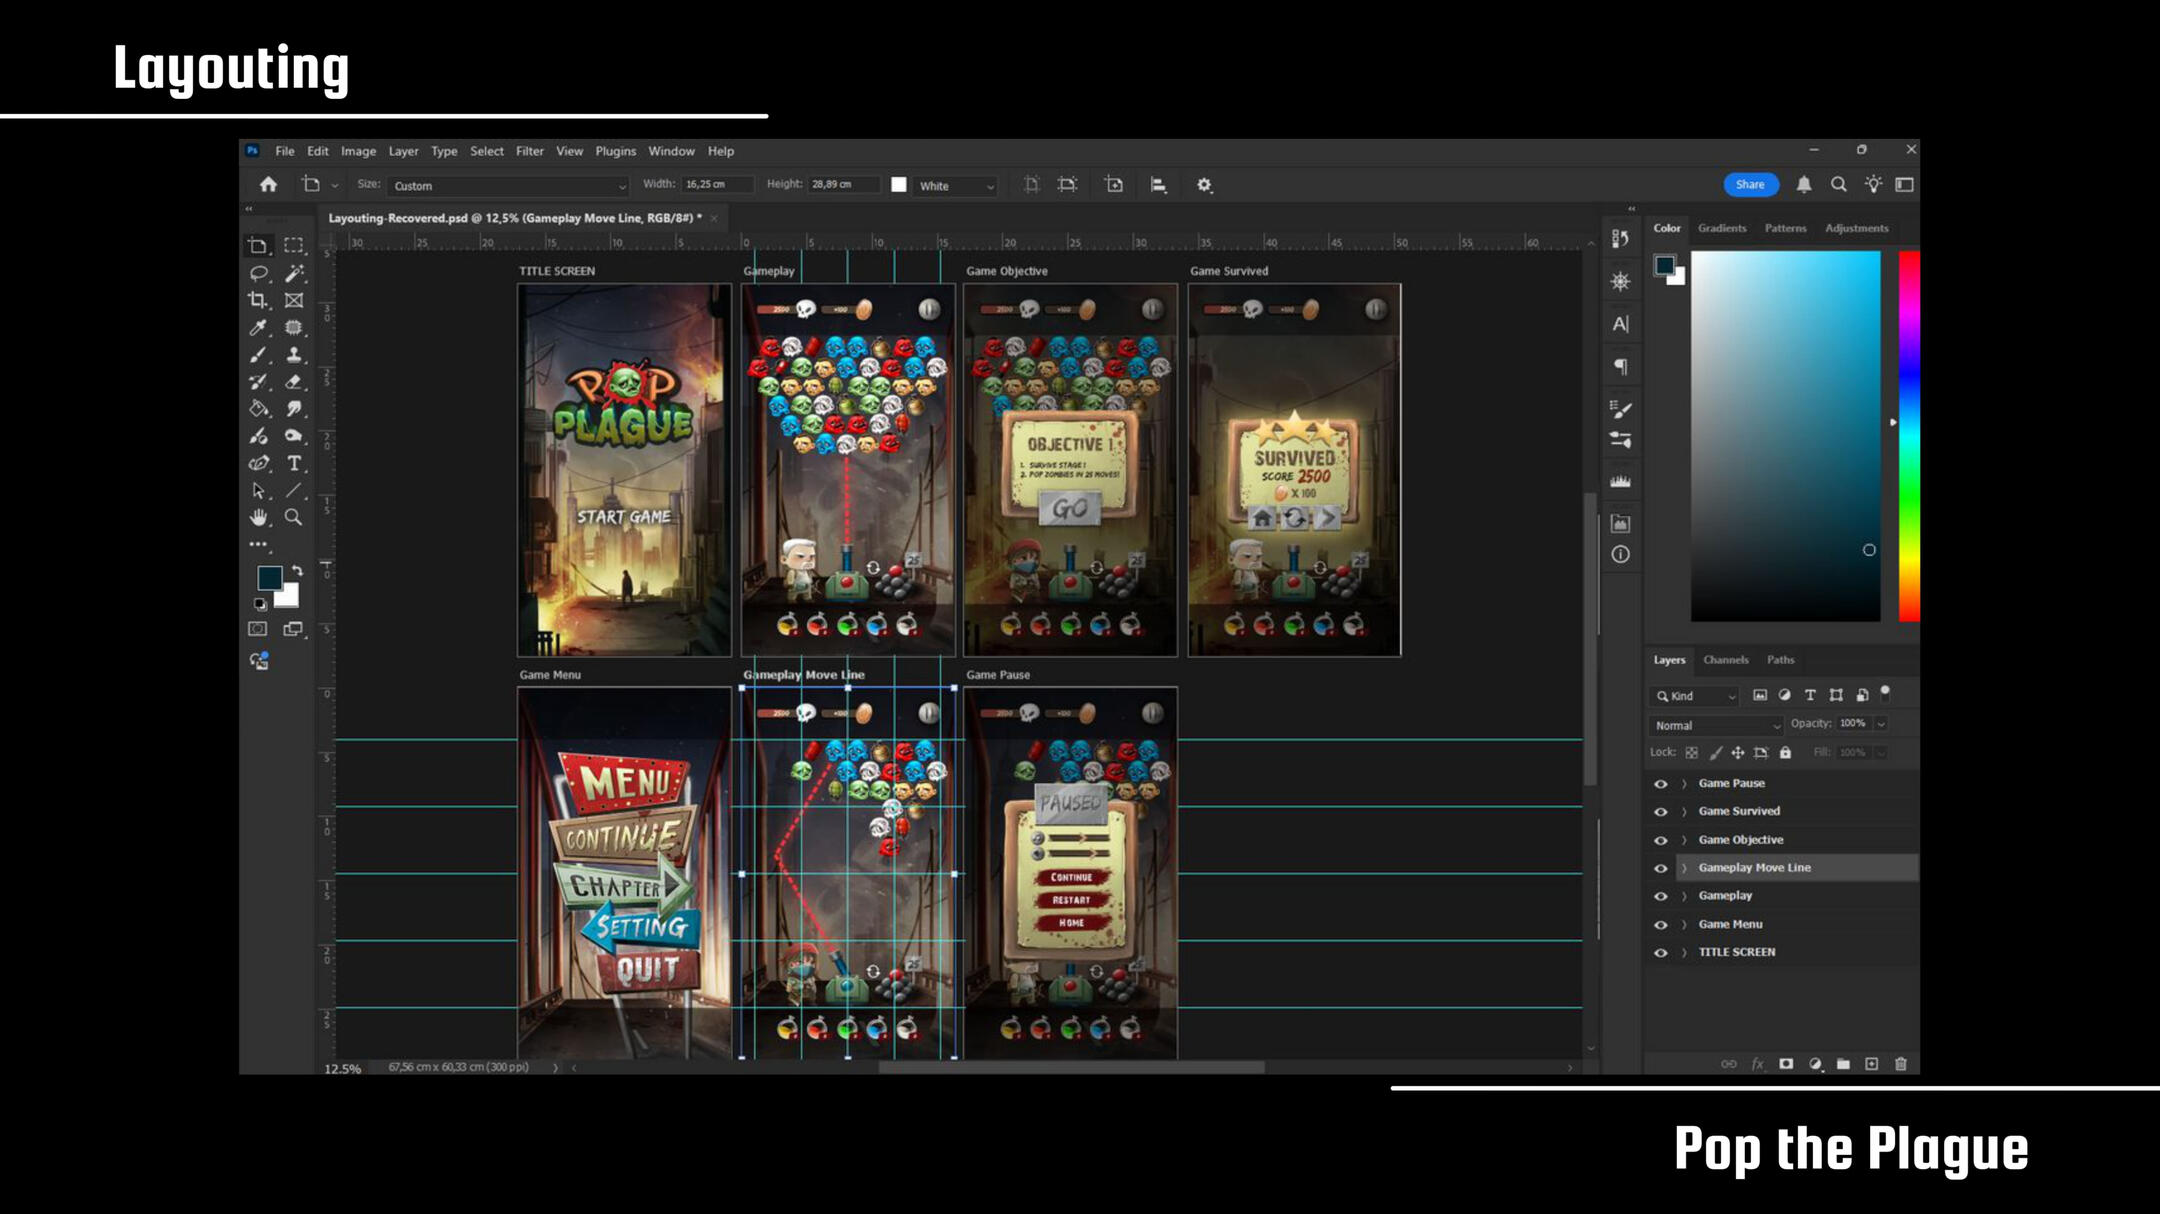This screenshot has height=1214, width=2160.
Task: Create a new layer group folder
Action: click(x=1843, y=1064)
